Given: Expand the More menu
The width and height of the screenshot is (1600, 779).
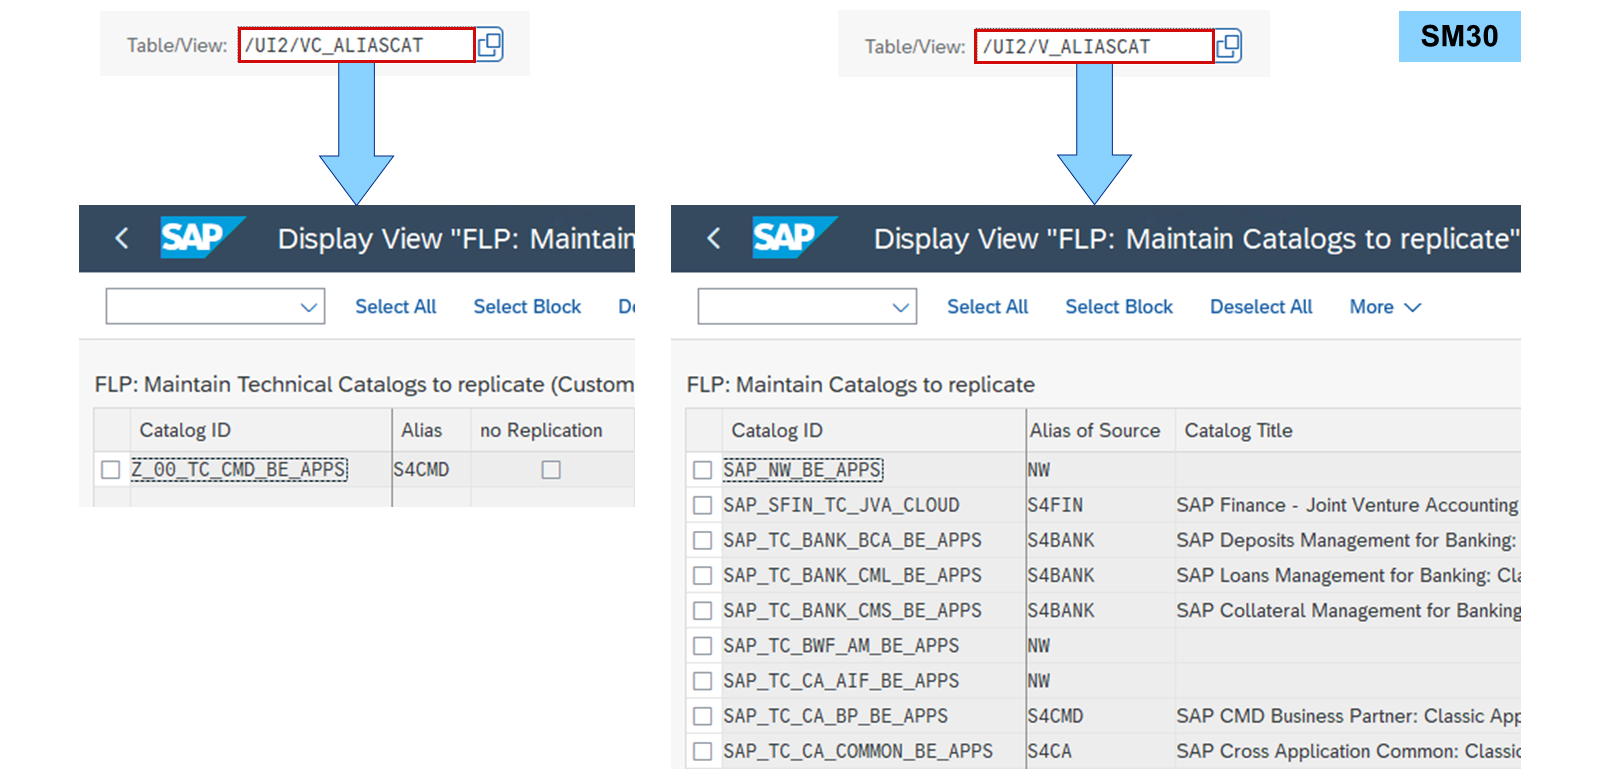Looking at the screenshot, I should pos(1385,307).
